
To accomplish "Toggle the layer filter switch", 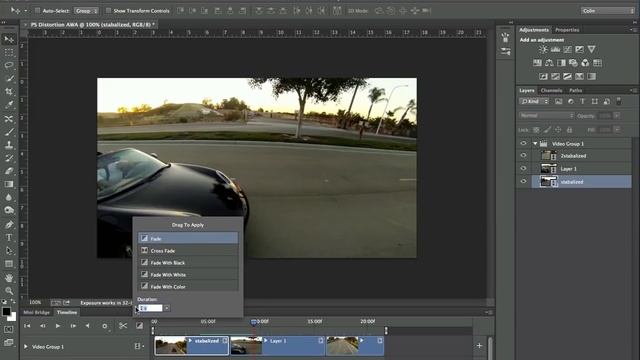I will click(x=619, y=101).
